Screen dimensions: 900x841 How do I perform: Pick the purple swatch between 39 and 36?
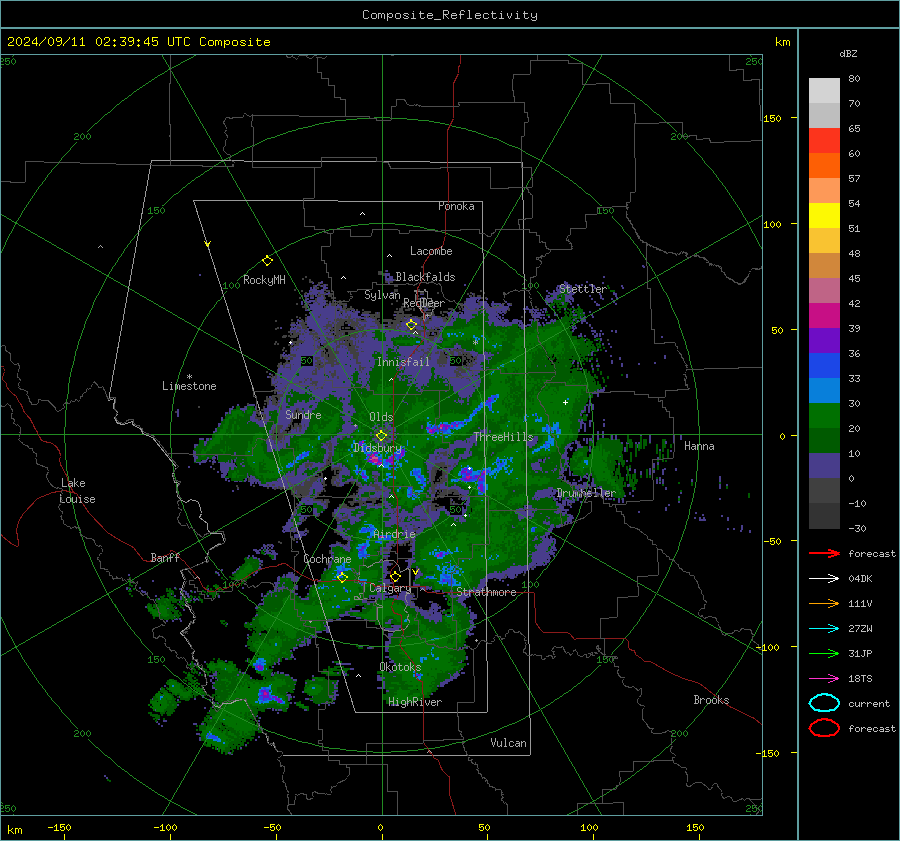click(824, 341)
